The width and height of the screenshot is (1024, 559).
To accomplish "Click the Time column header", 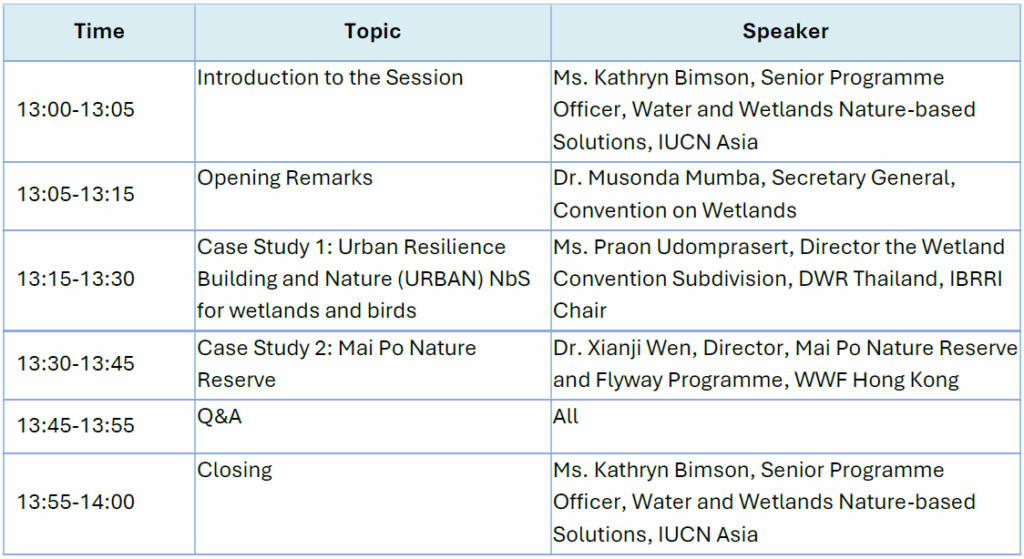I will coord(99,32).
